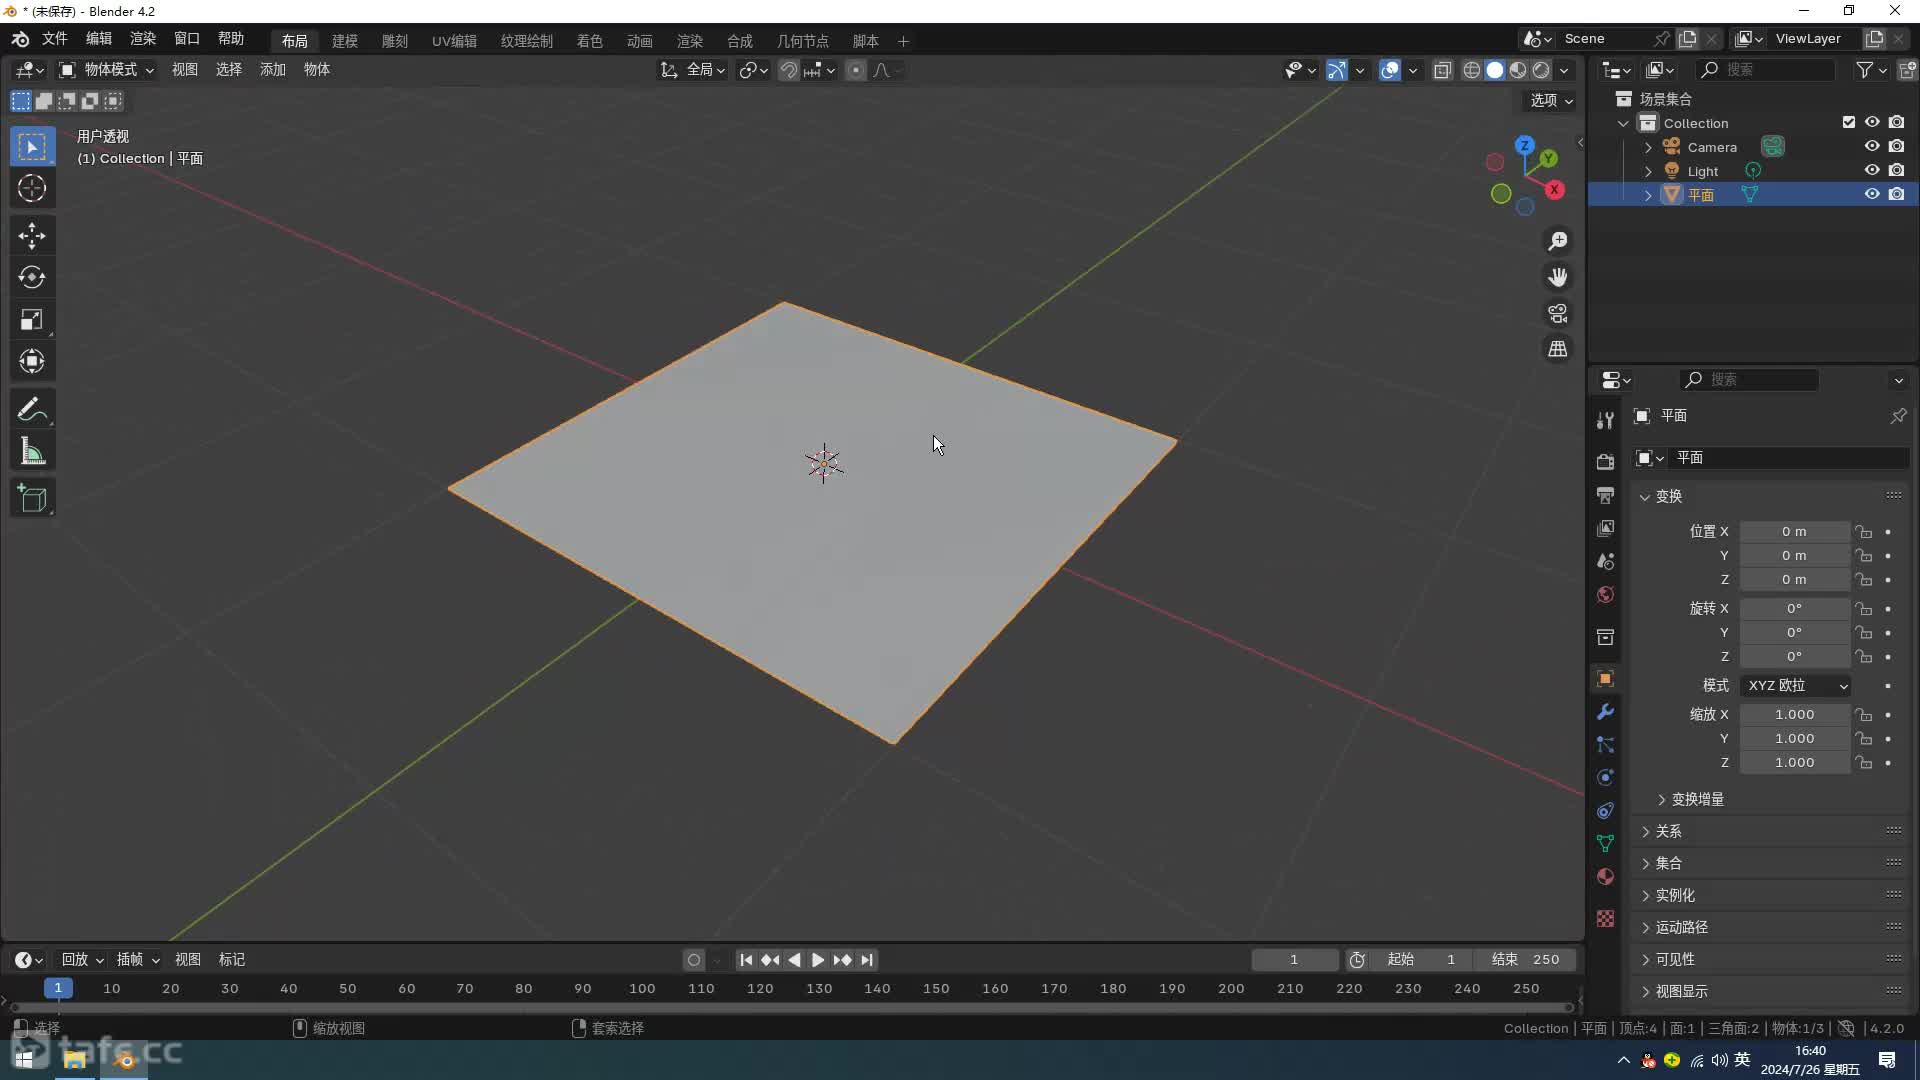This screenshot has width=1920, height=1080.
Task: Open the Tool properties tab
Action: [x=1605, y=420]
